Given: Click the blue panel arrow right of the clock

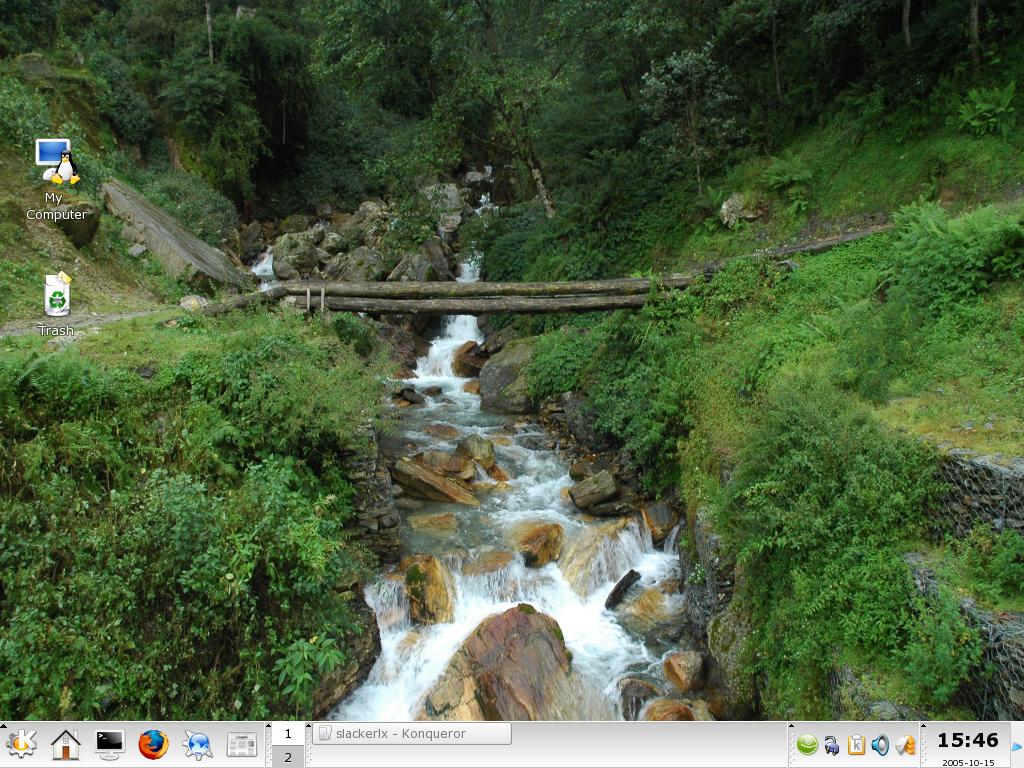Looking at the screenshot, I should pyautogui.click(x=1017, y=746).
